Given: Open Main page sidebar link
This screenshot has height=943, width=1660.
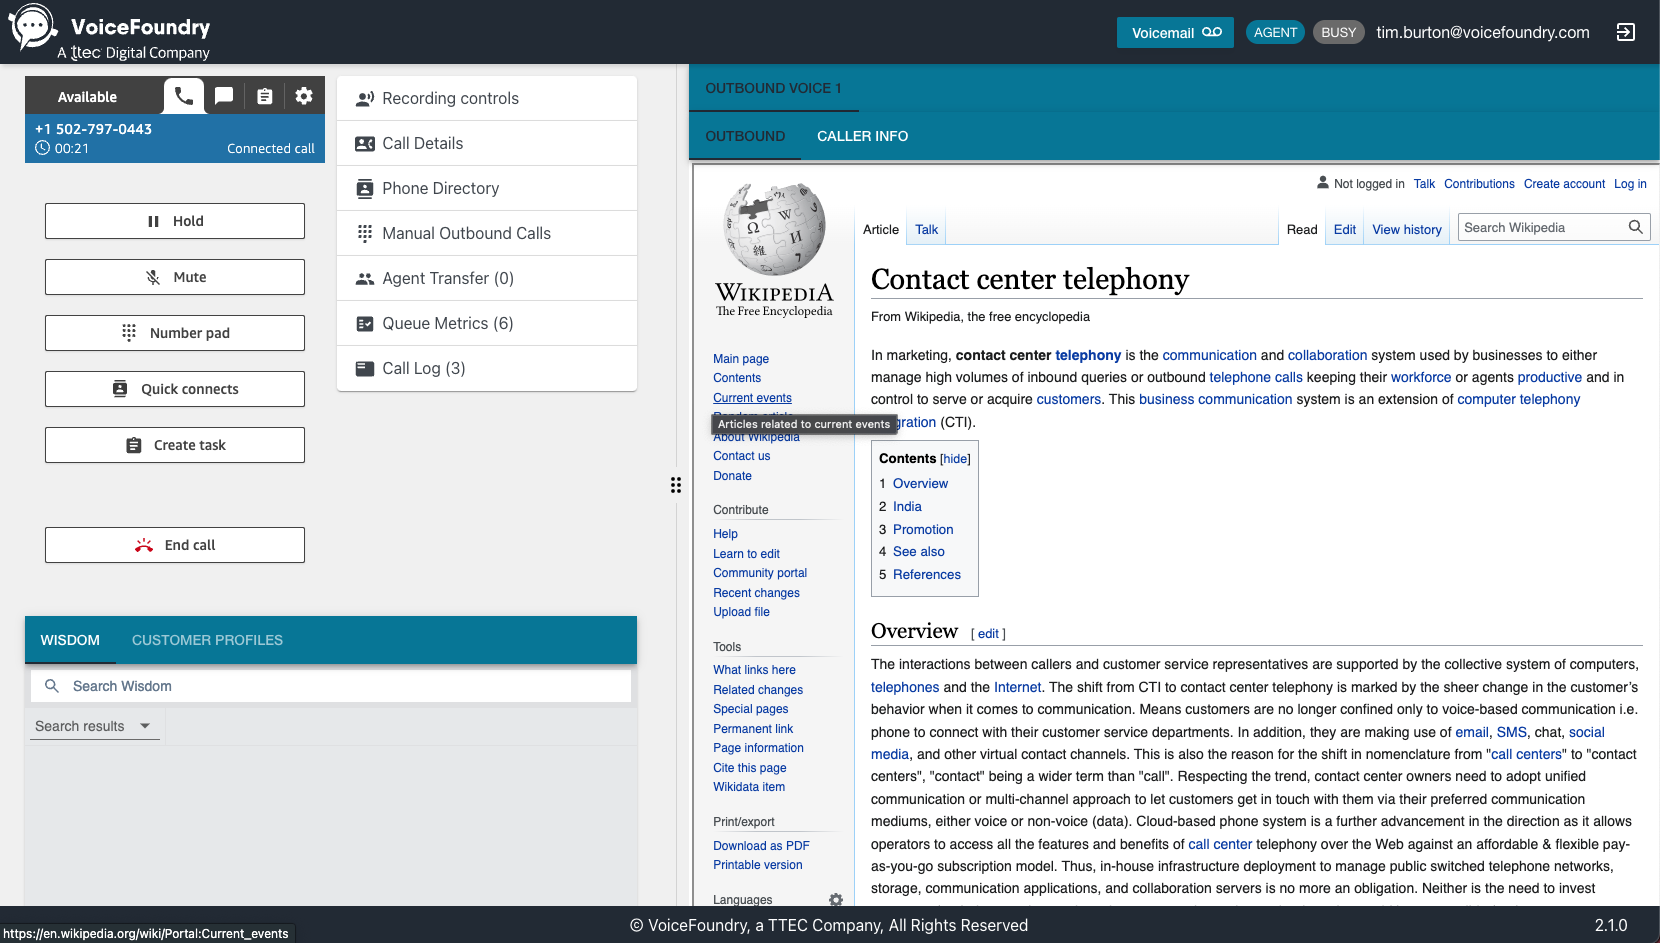Looking at the screenshot, I should [x=741, y=359].
